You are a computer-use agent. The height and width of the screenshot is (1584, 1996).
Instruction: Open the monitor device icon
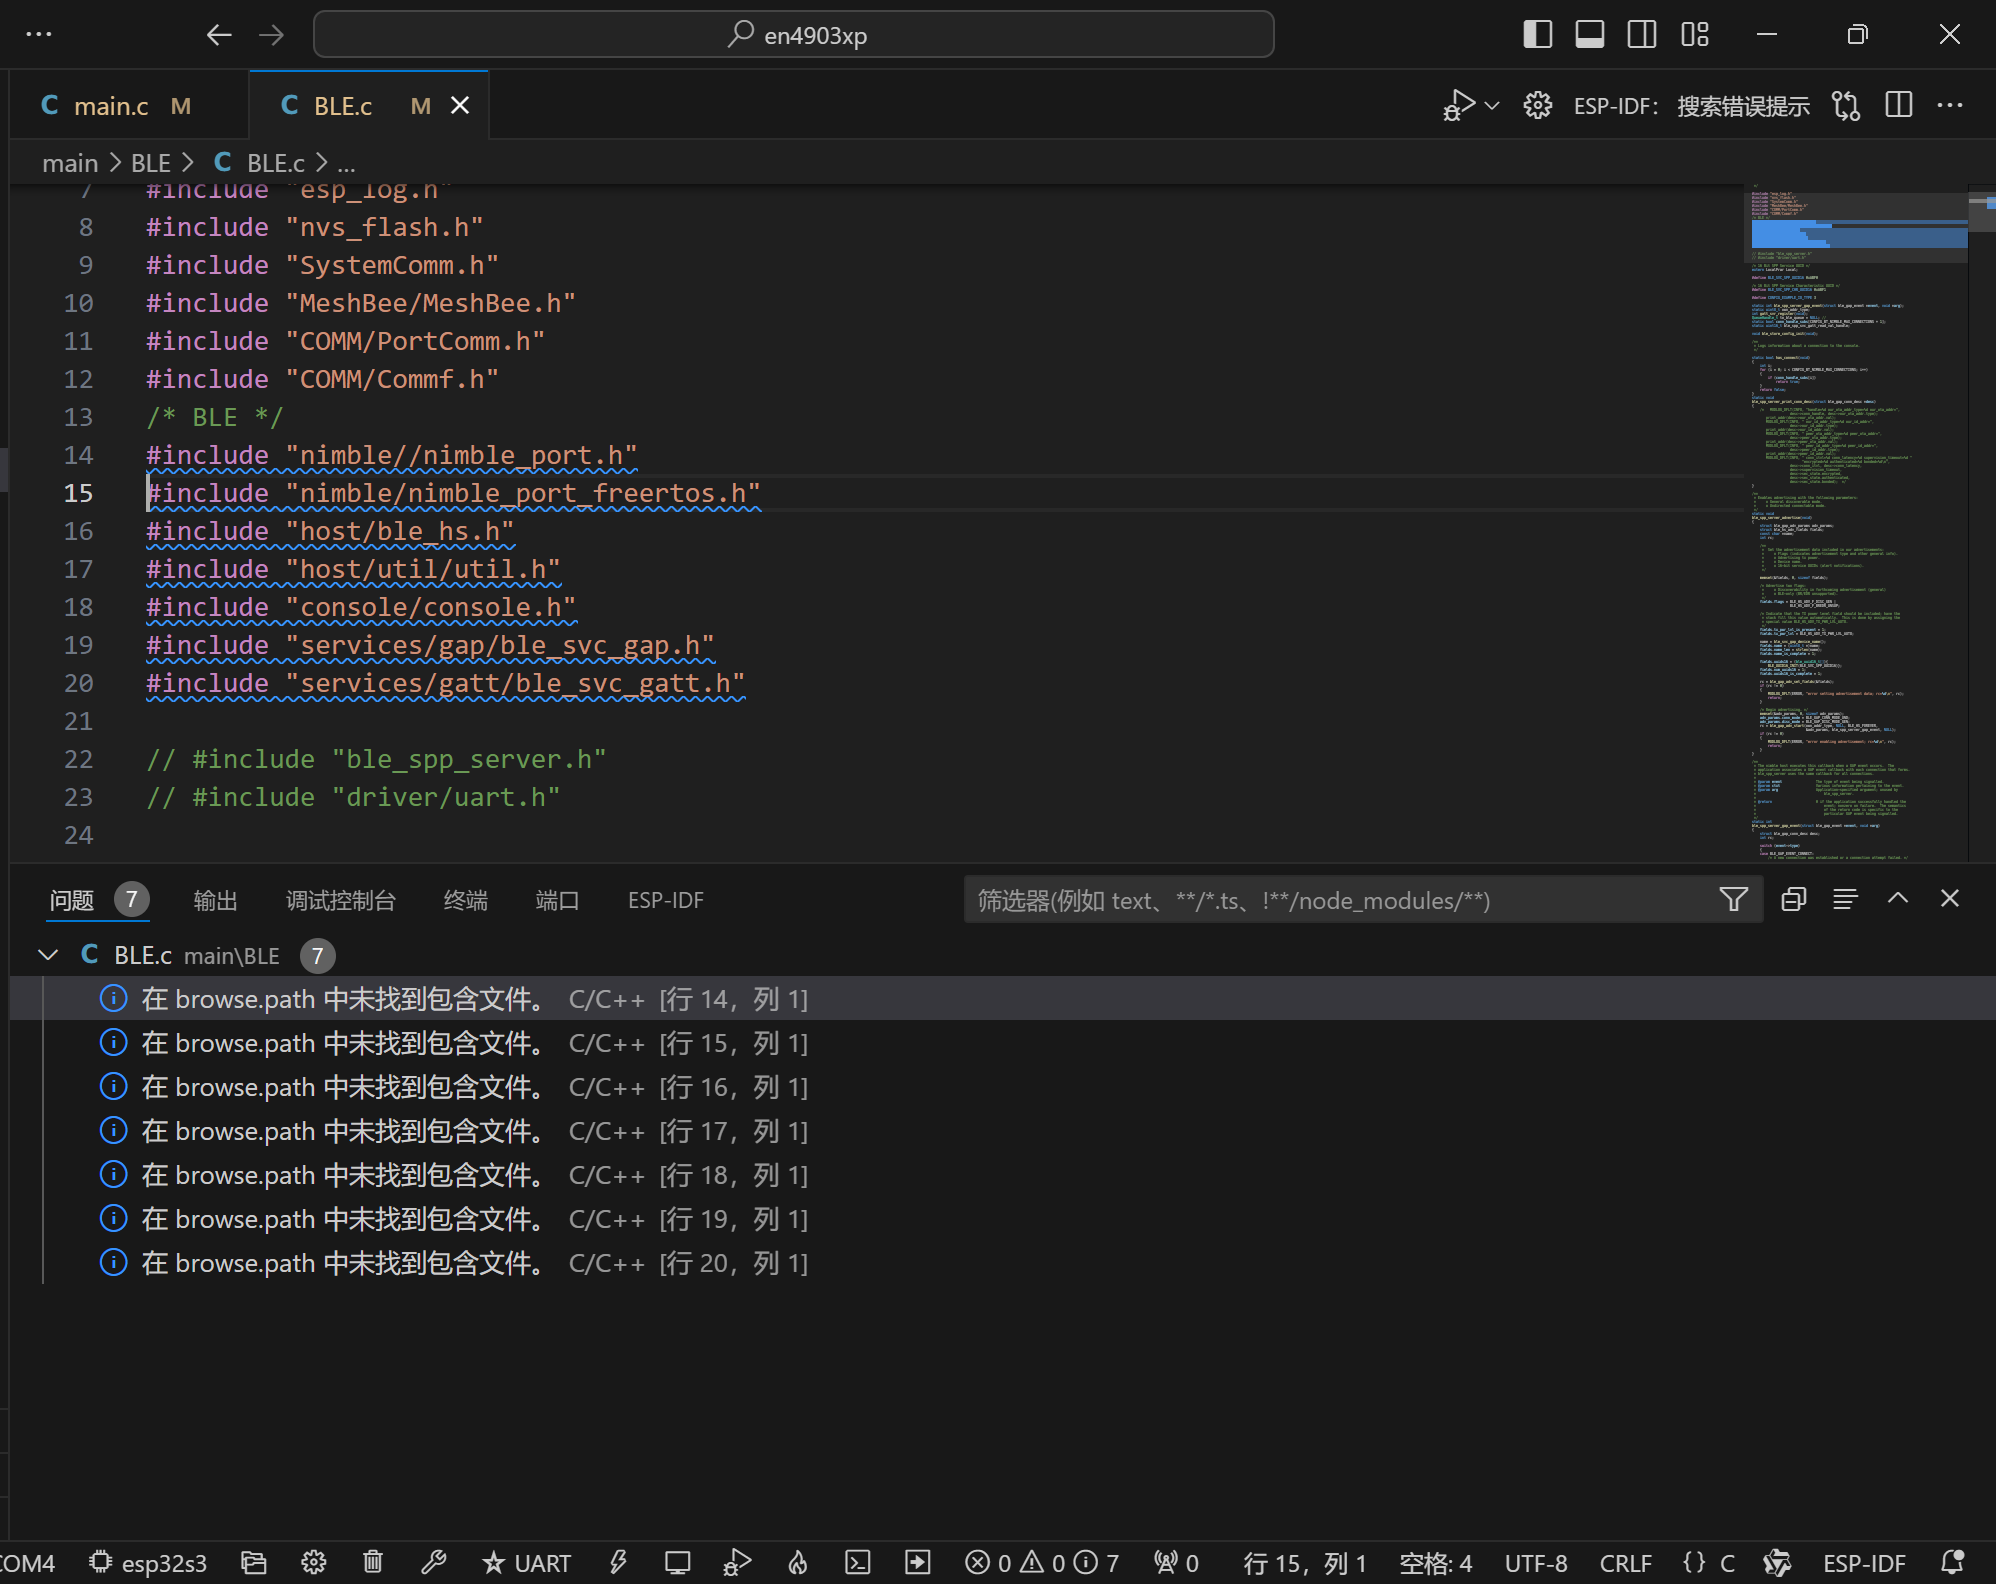coord(678,1563)
